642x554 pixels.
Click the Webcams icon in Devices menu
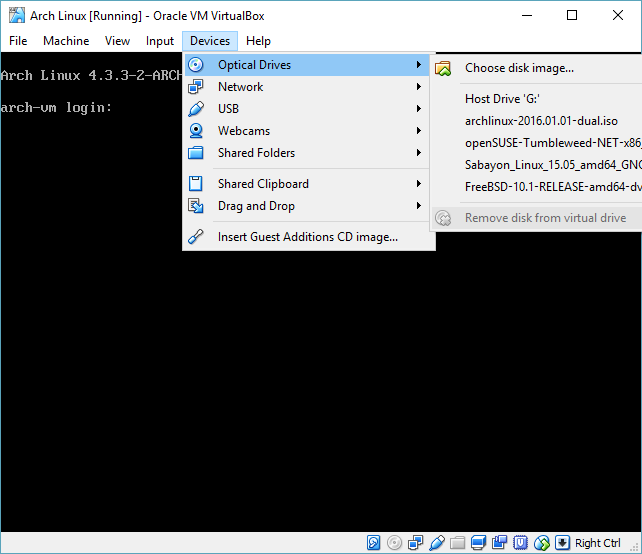click(x=196, y=131)
